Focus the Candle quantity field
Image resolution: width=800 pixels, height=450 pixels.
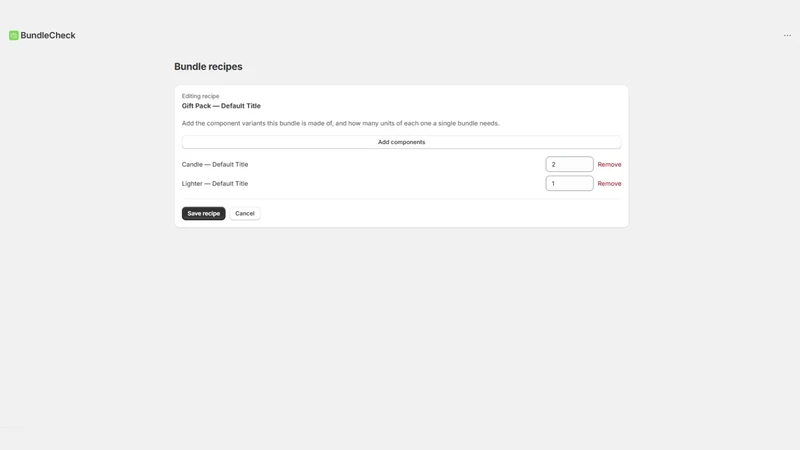569,164
